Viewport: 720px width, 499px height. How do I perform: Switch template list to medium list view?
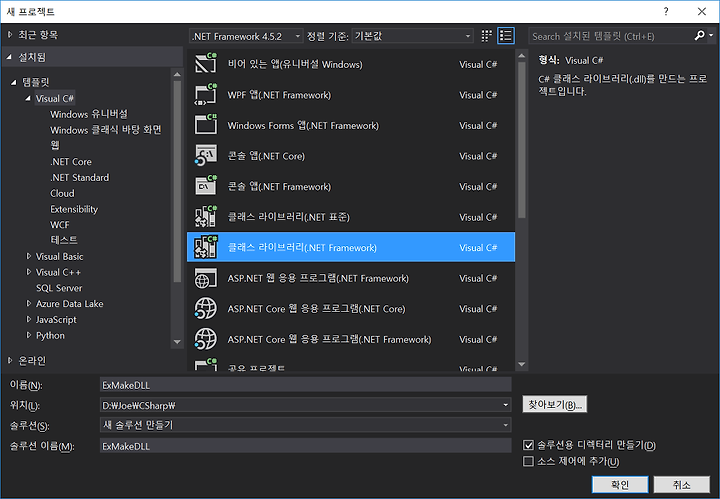coord(506,36)
